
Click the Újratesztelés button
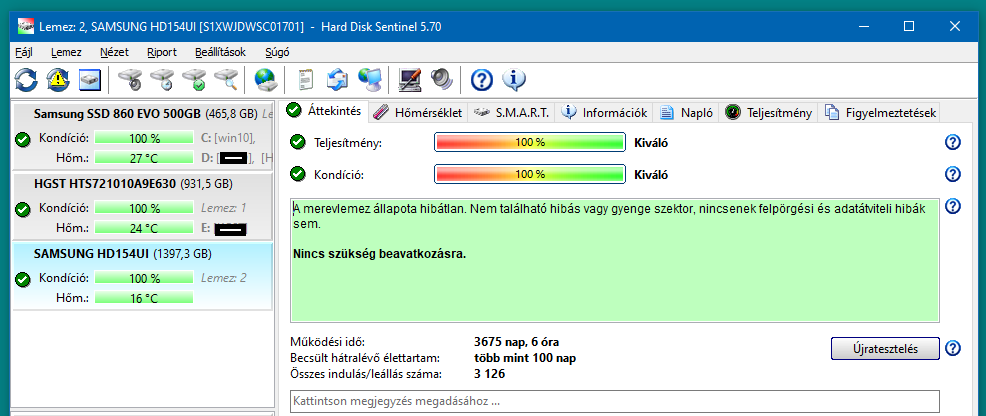point(885,348)
